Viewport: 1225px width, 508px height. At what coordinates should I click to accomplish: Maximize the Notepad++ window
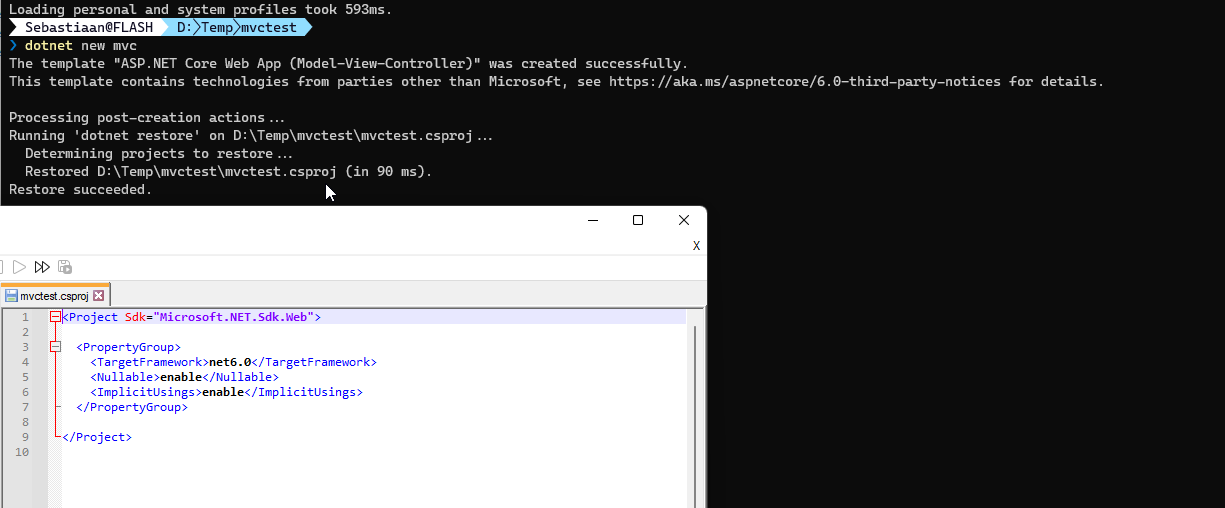click(x=638, y=220)
